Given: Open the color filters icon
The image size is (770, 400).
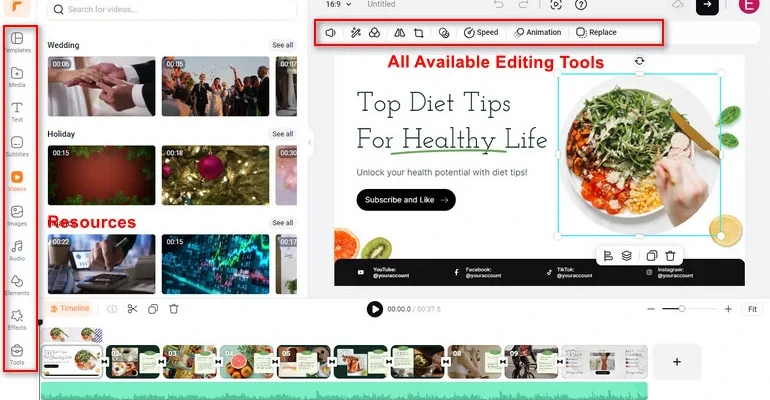Looking at the screenshot, I should coord(375,32).
